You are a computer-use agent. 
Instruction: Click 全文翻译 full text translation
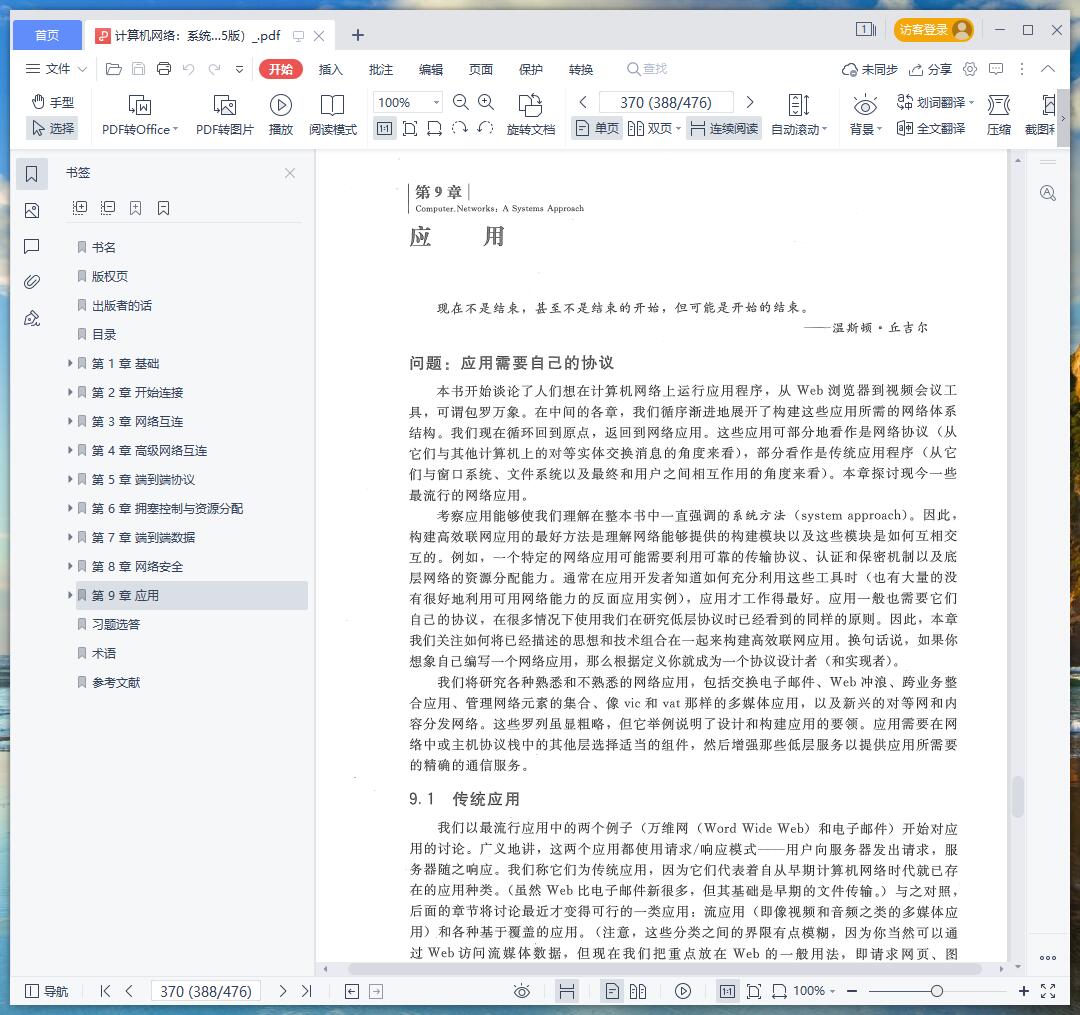point(931,128)
